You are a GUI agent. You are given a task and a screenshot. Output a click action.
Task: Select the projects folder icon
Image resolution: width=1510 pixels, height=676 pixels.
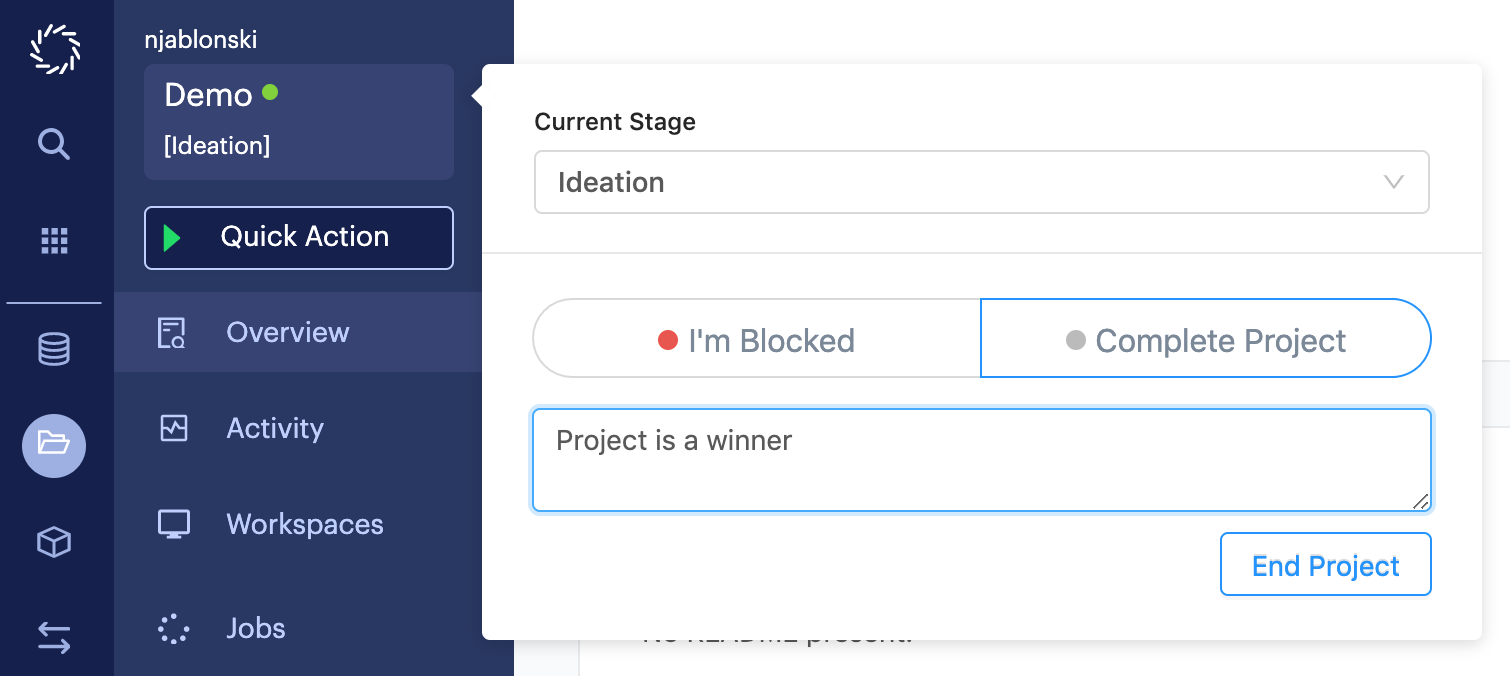click(54, 446)
